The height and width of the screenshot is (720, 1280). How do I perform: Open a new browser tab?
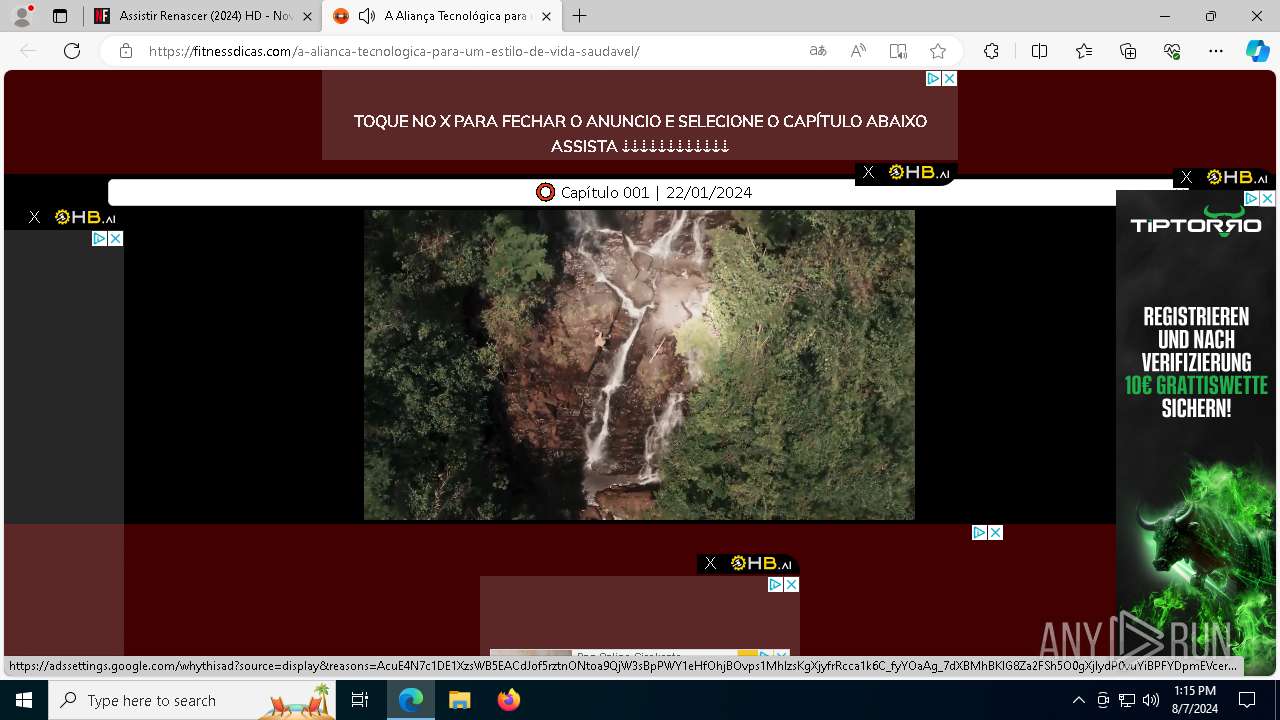pos(580,16)
